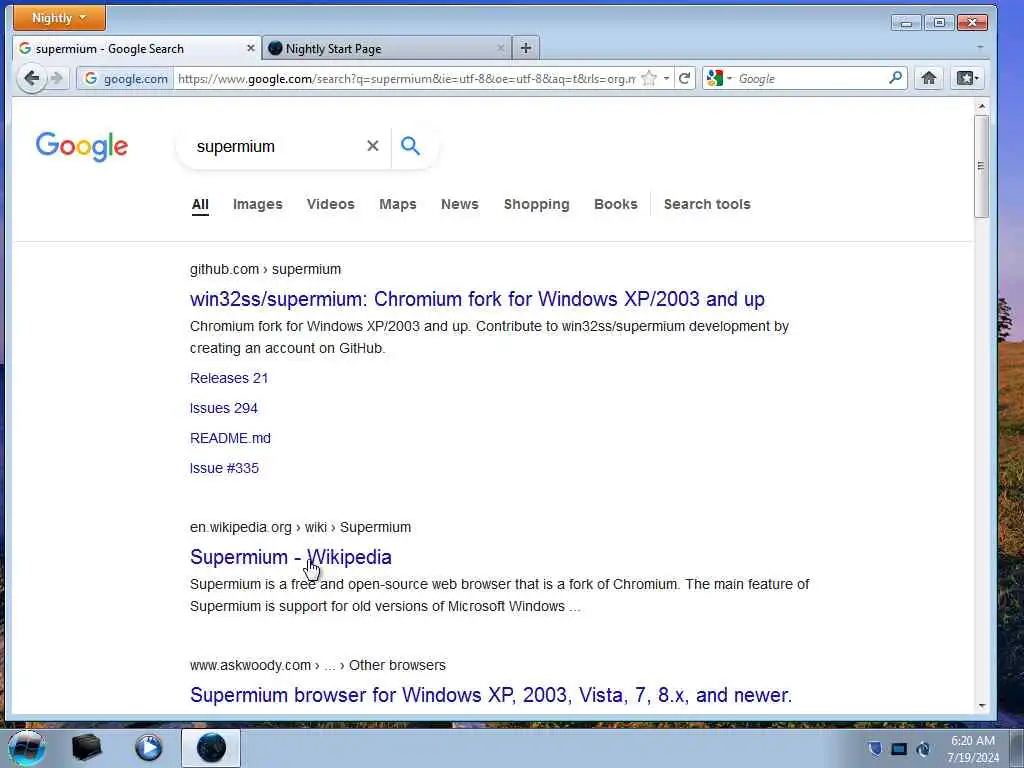Click the Google logo
1024x768 pixels.
[x=82, y=146]
